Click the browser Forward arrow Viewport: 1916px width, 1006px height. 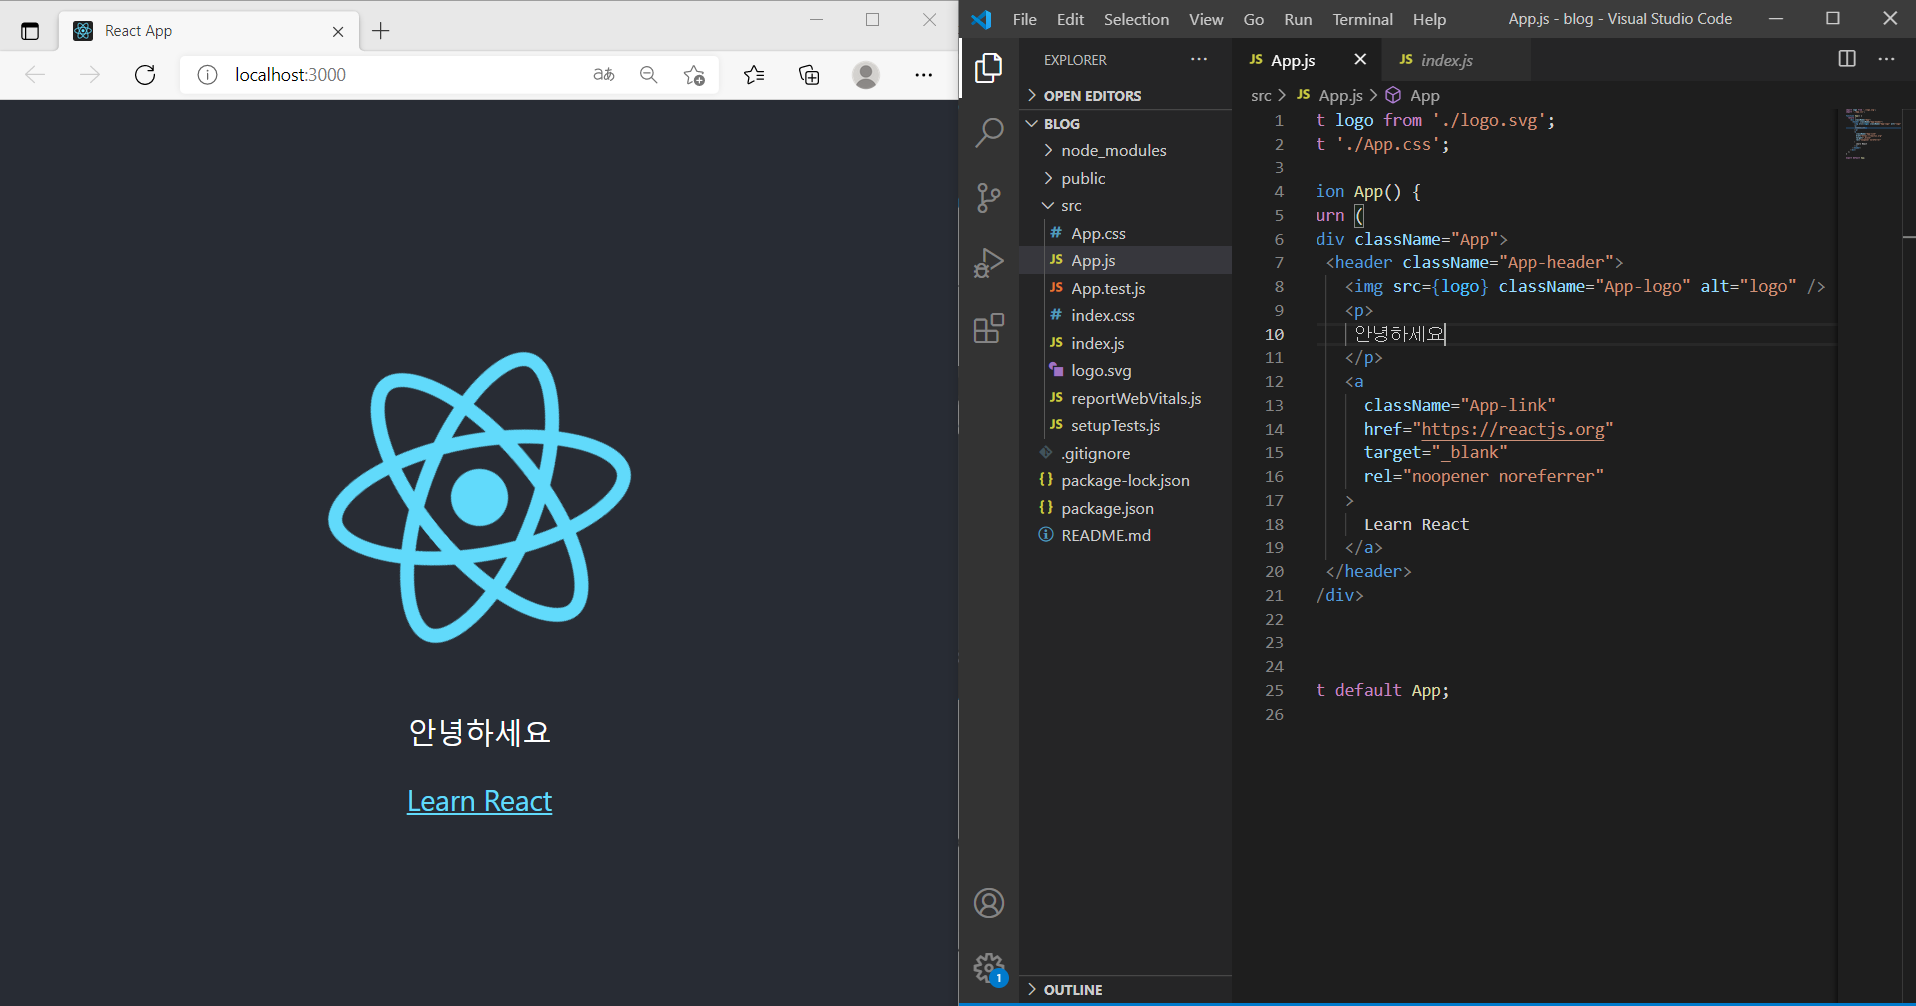coord(90,74)
